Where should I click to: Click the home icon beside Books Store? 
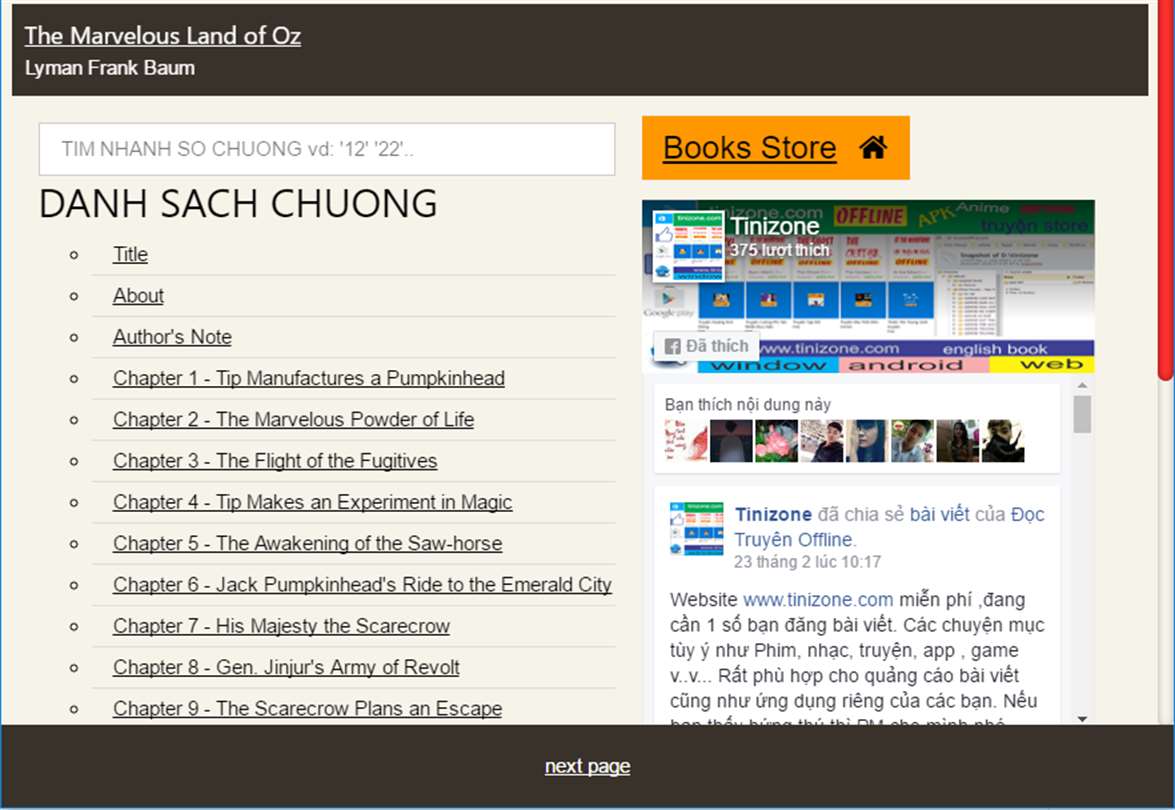tap(872, 148)
